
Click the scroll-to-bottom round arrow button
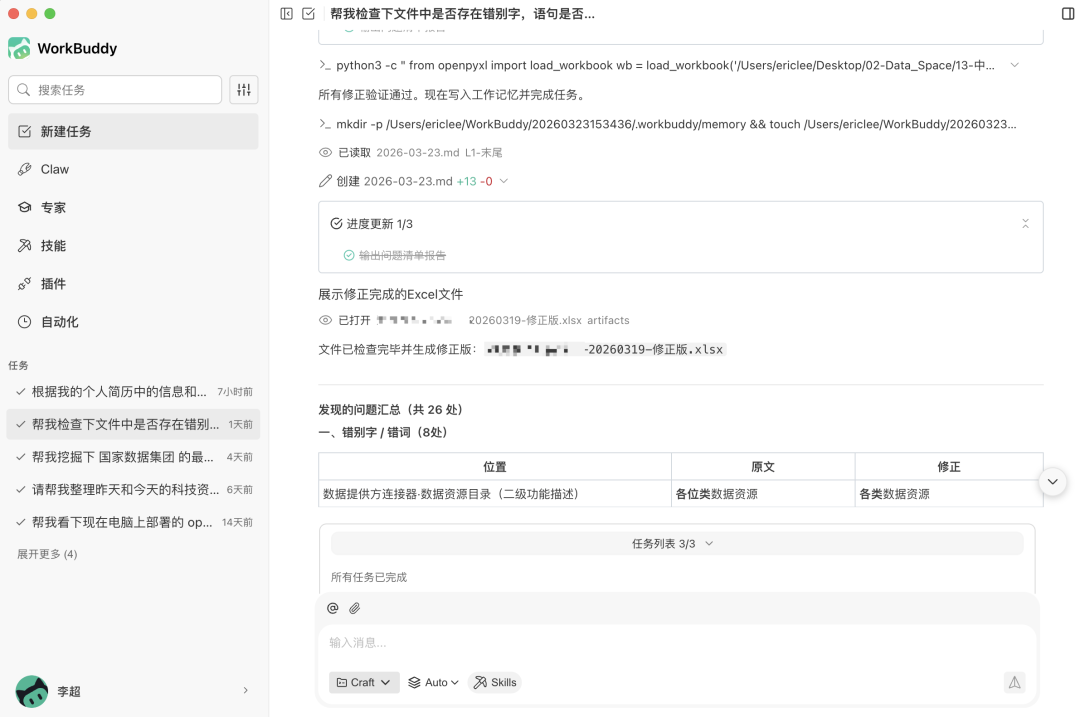(x=1052, y=481)
